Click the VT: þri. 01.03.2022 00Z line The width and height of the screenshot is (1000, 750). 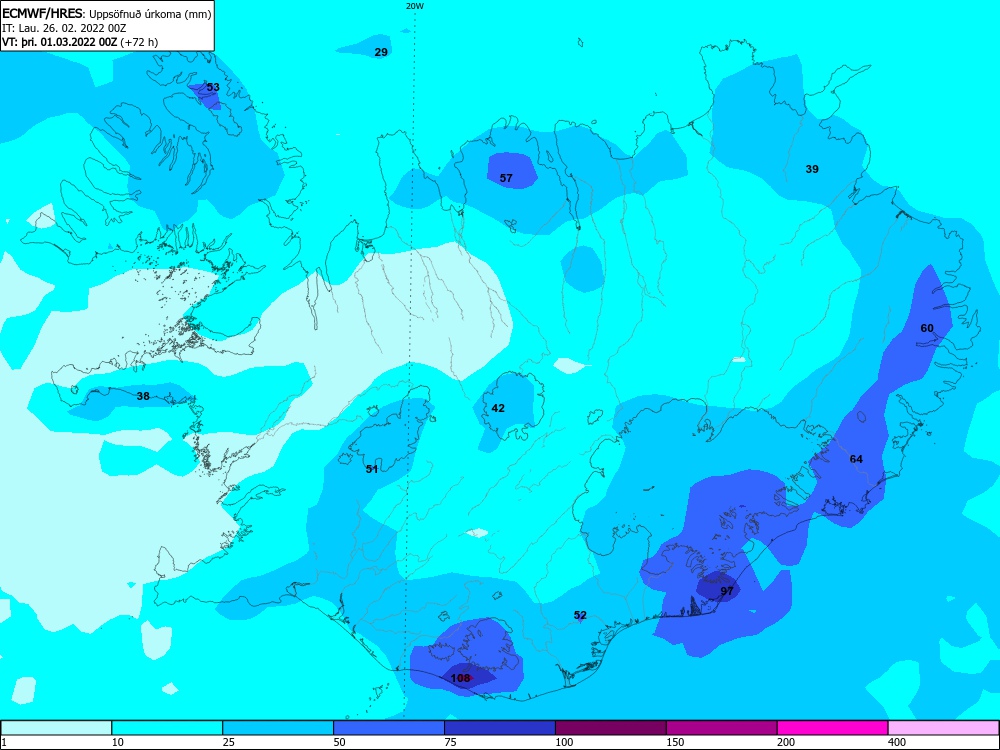coord(80,42)
